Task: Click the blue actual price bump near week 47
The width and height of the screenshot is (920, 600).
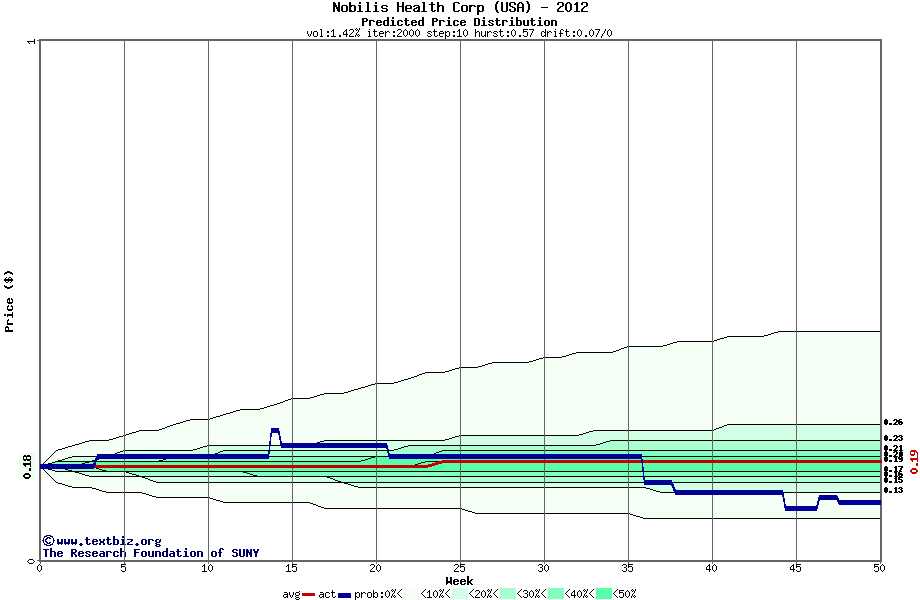Action: pyautogui.click(x=828, y=497)
